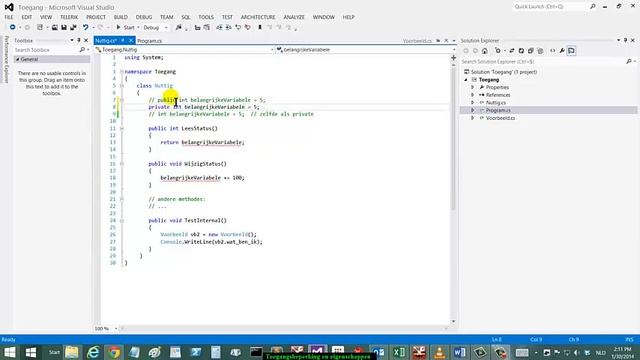Image resolution: width=640 pixels, height=360 pixels.
Task: Select the Solution 'Toegang' root node
Action: [504, 72]
